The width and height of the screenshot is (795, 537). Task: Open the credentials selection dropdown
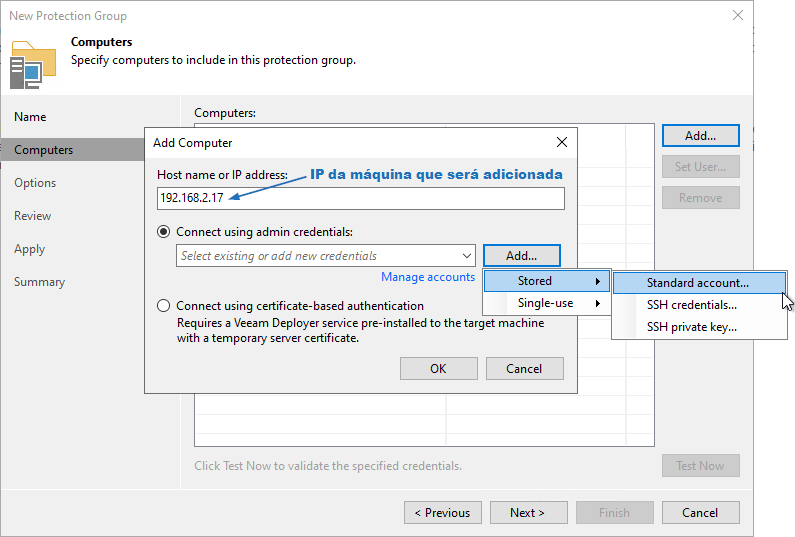(326, 256)
